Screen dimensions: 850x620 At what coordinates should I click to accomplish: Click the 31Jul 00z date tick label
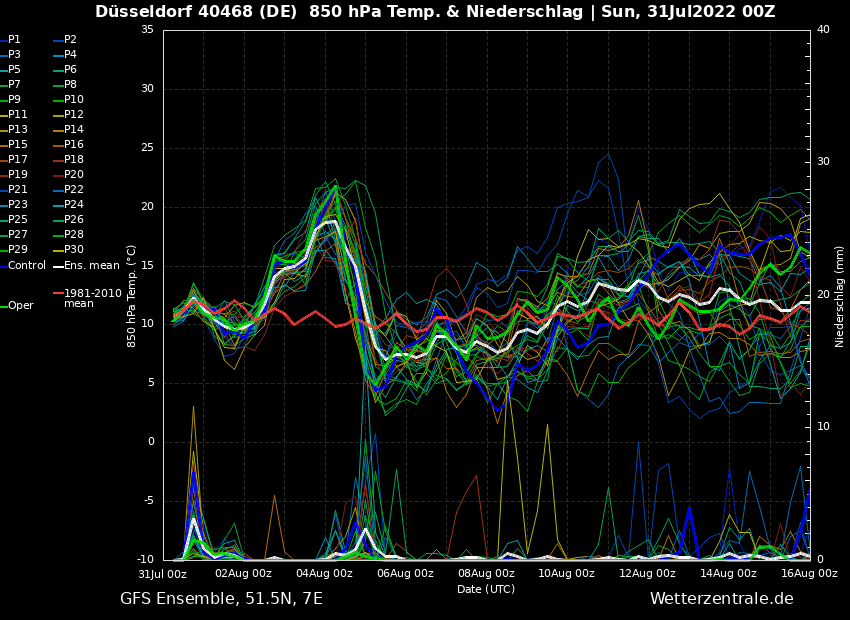[162, 573]
